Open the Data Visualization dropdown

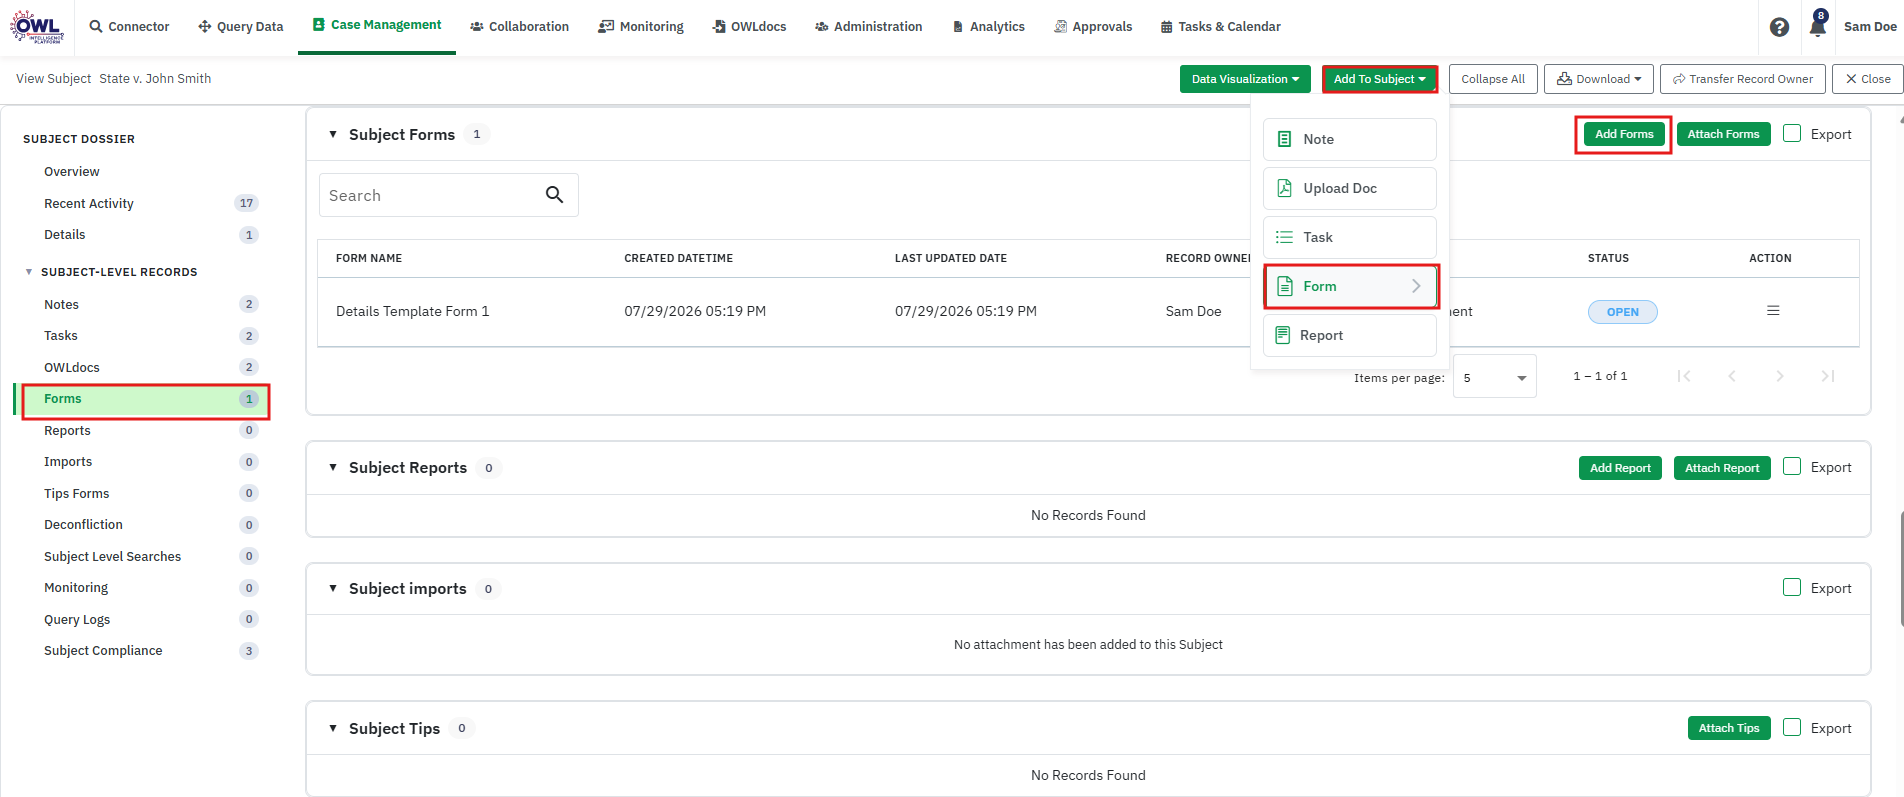[1245, 79]
